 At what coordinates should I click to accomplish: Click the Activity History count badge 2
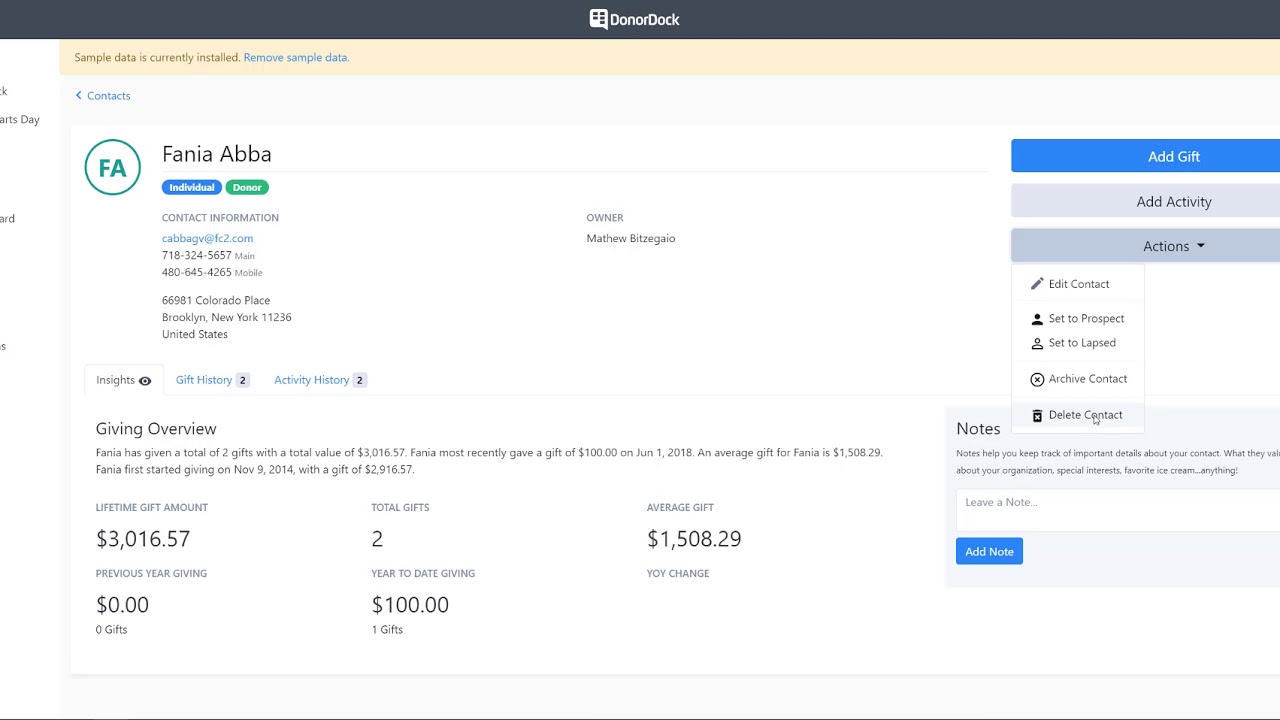point(359,380)
